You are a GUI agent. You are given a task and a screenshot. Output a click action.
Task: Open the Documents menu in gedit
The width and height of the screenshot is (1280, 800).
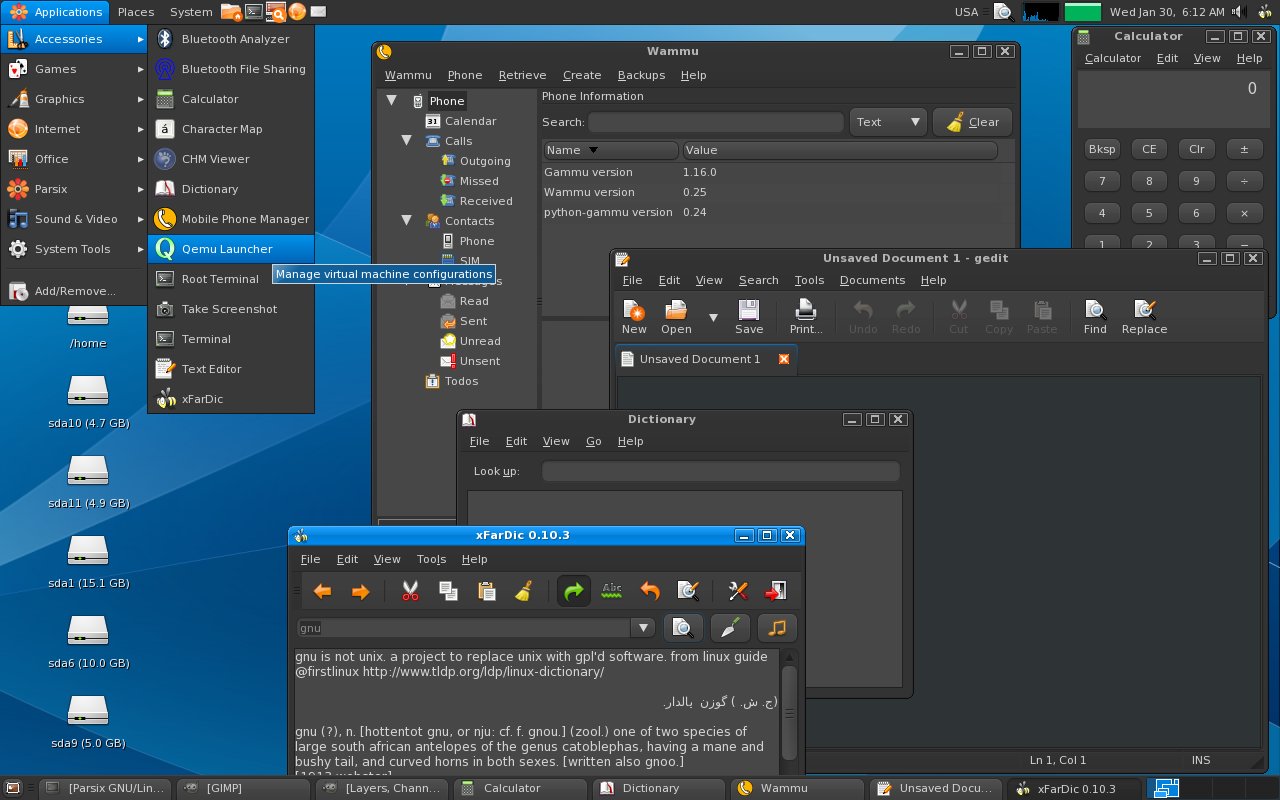(x=872, y=281)
